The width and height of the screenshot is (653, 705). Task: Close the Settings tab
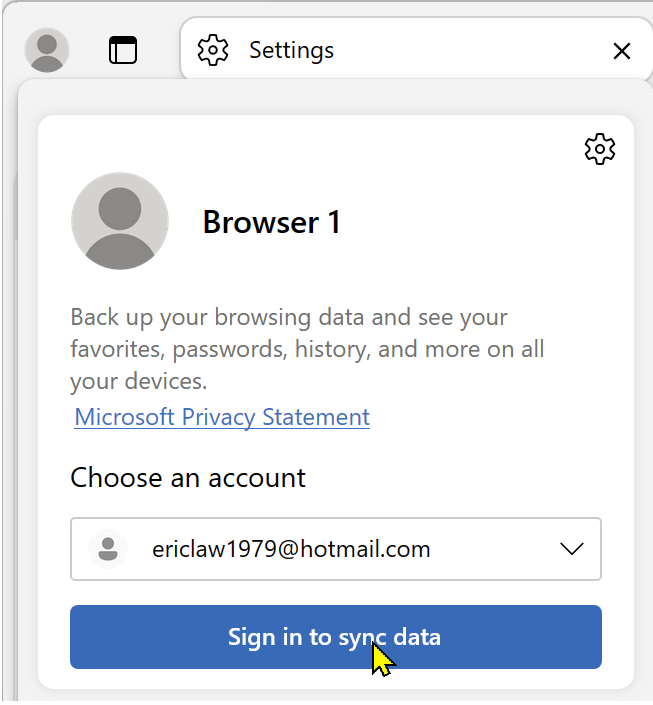621,51
